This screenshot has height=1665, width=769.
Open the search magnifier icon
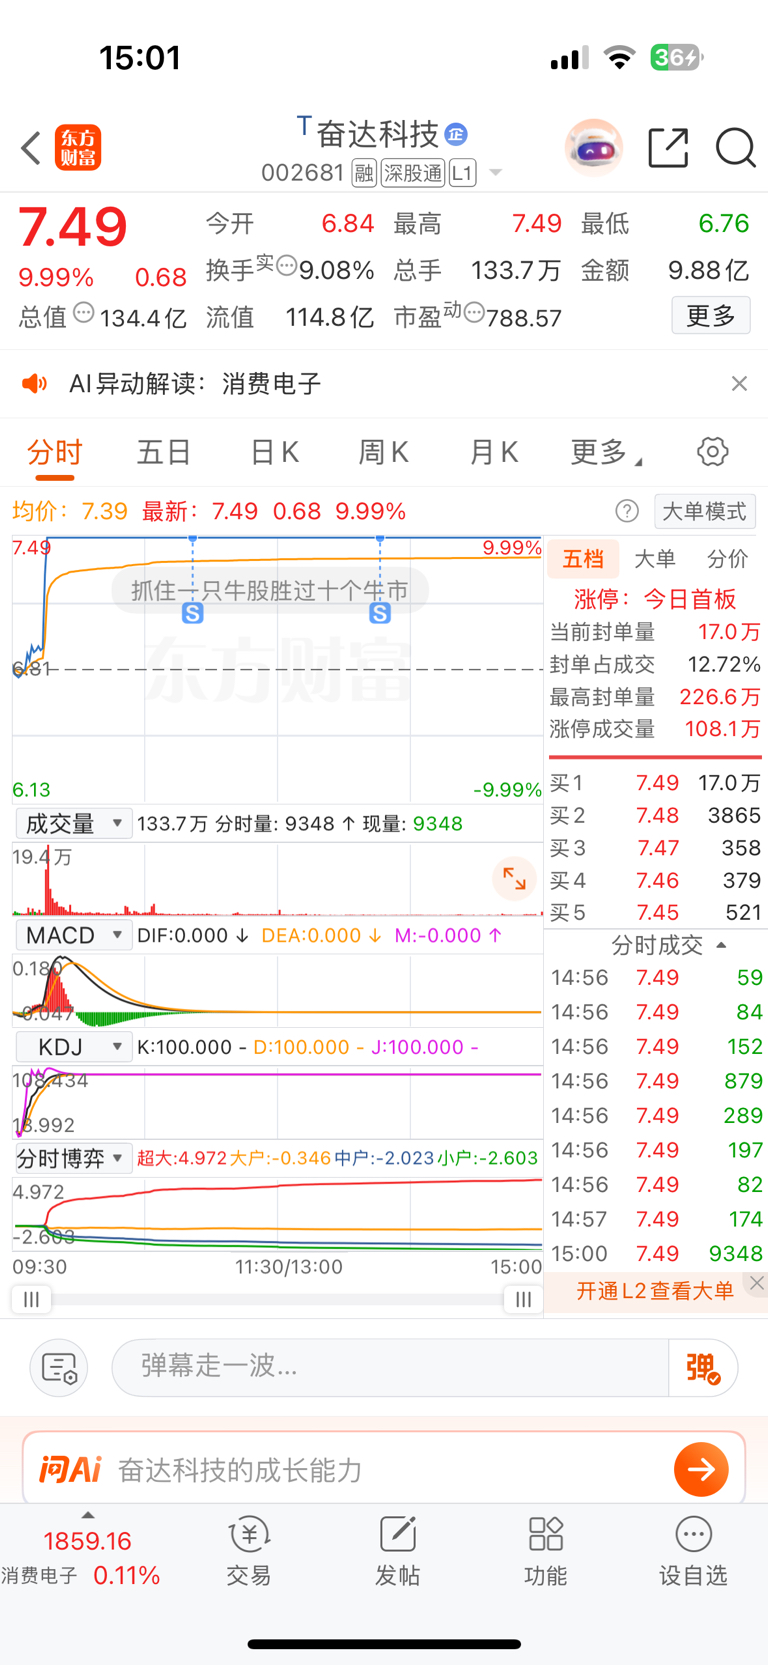735,148
